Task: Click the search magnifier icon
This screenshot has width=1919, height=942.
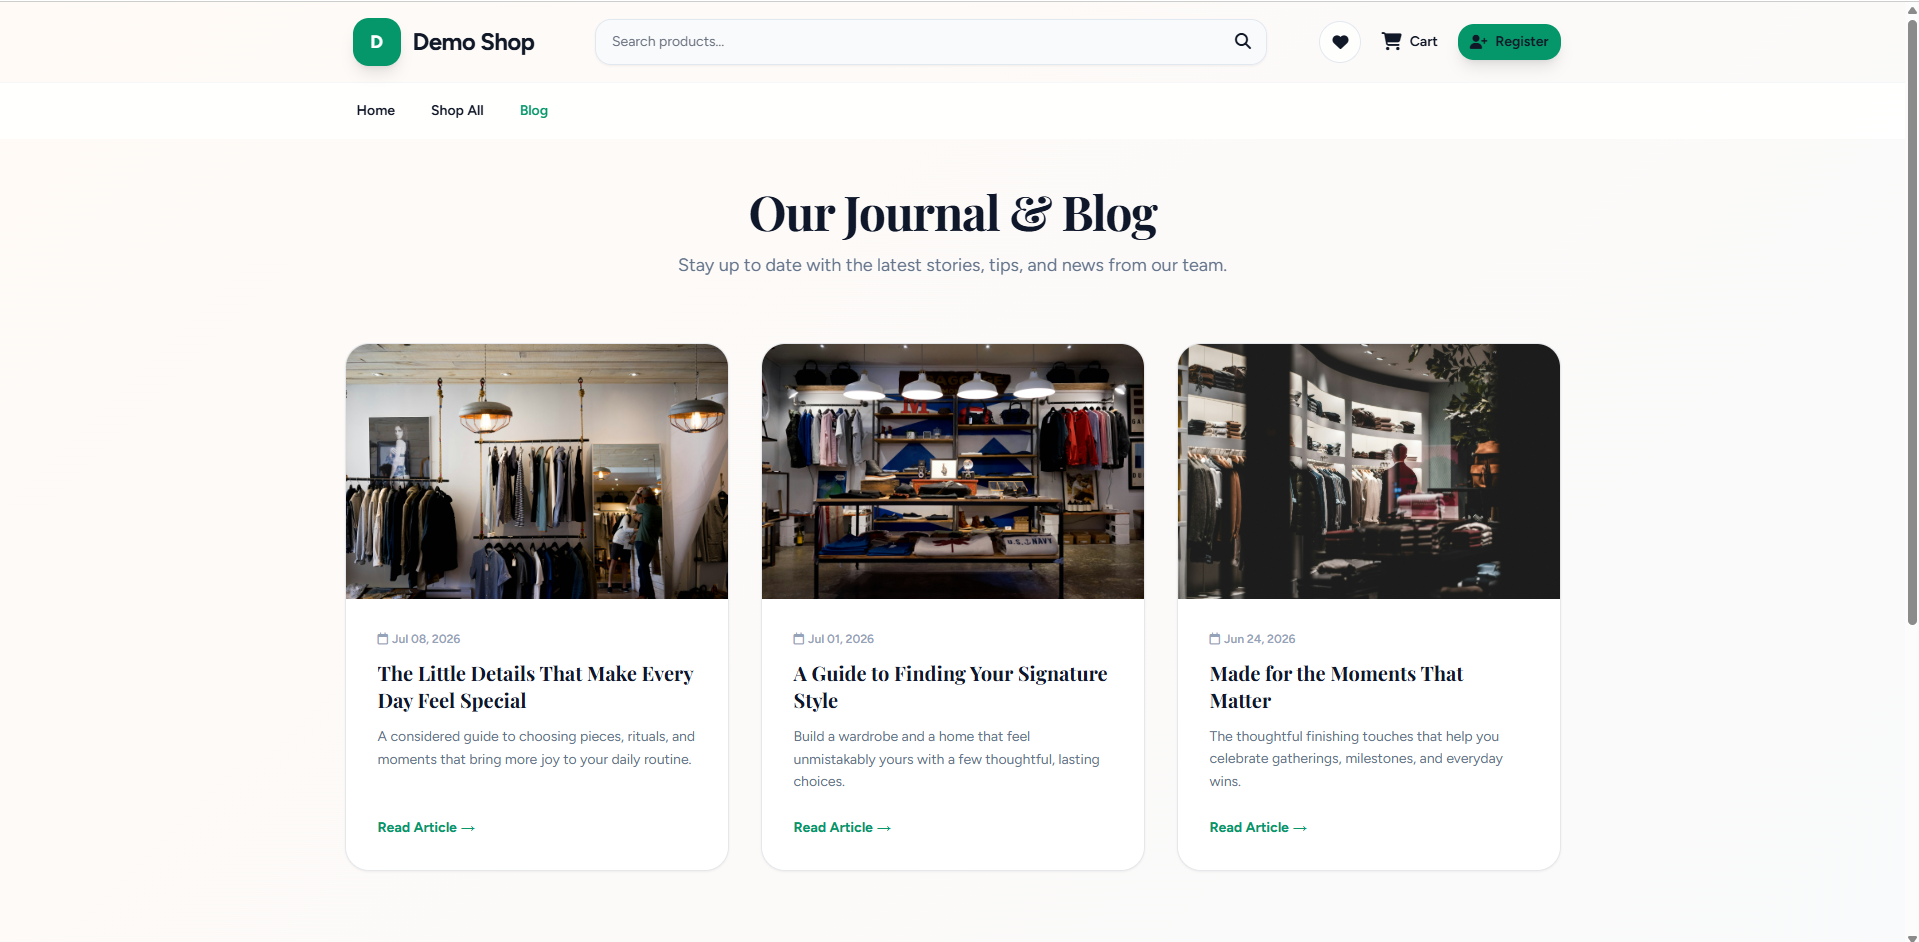Action: [1243, 41]
